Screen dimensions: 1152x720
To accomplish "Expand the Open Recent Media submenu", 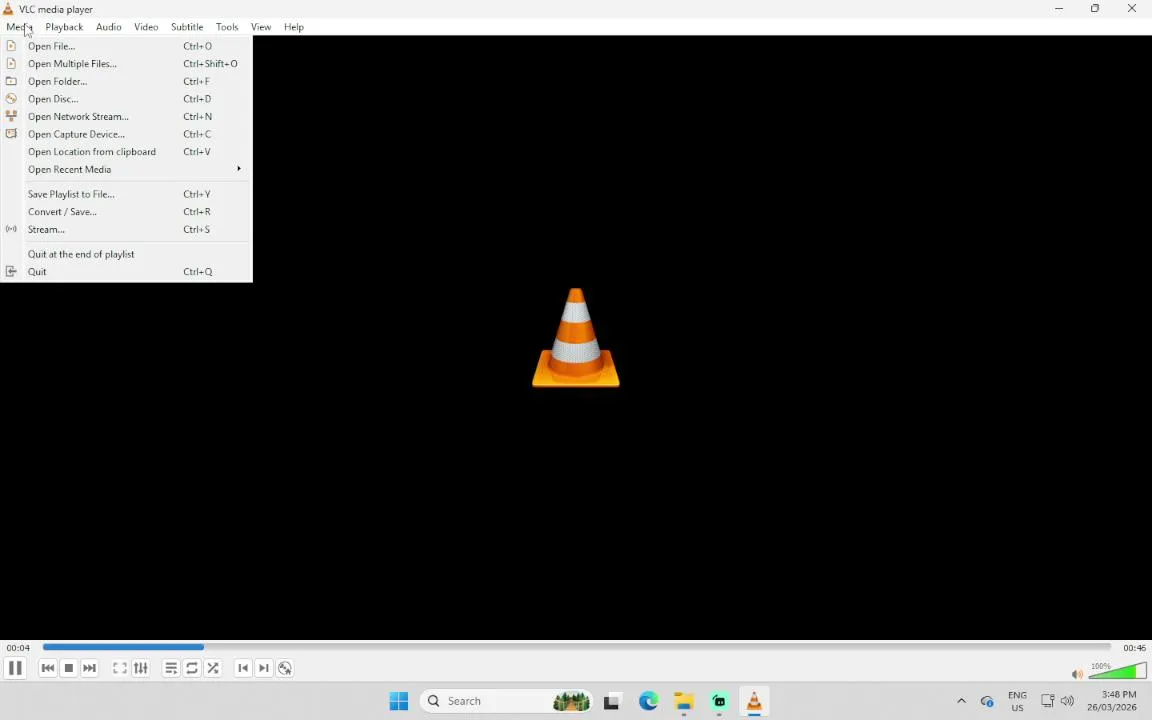I will coord(126,170).
